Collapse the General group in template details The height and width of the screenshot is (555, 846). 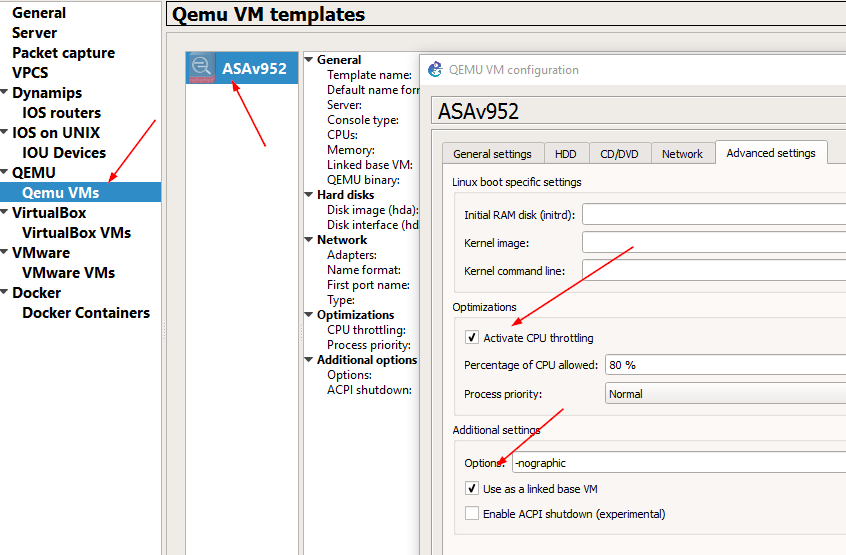(309, 59)
